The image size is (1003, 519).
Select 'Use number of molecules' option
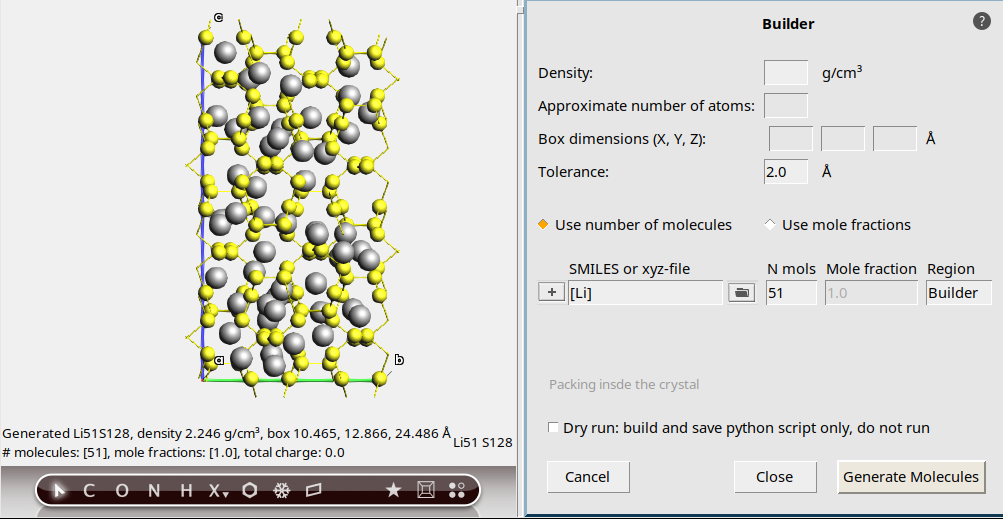pos(544,225)
